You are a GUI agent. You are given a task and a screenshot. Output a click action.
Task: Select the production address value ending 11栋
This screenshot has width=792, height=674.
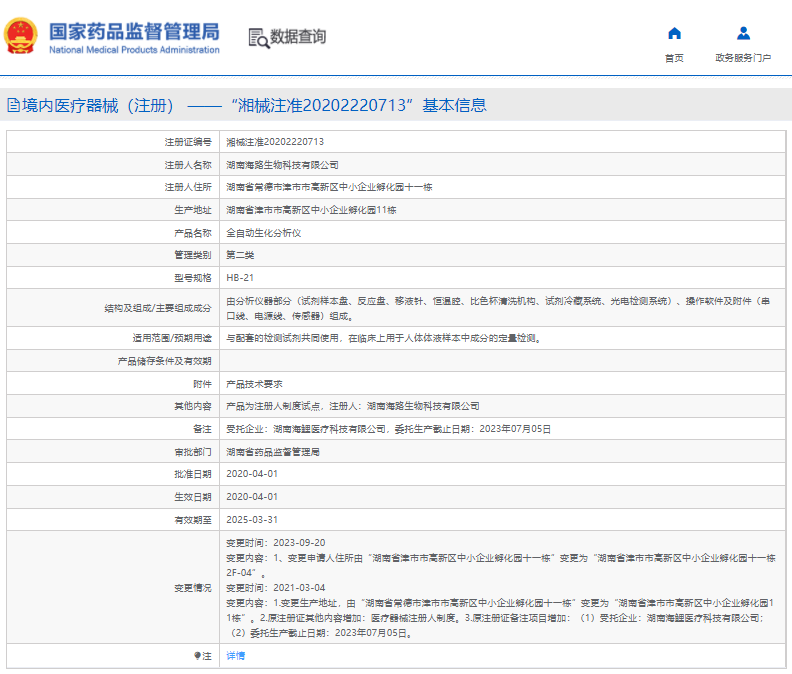[x=311, y=210]
